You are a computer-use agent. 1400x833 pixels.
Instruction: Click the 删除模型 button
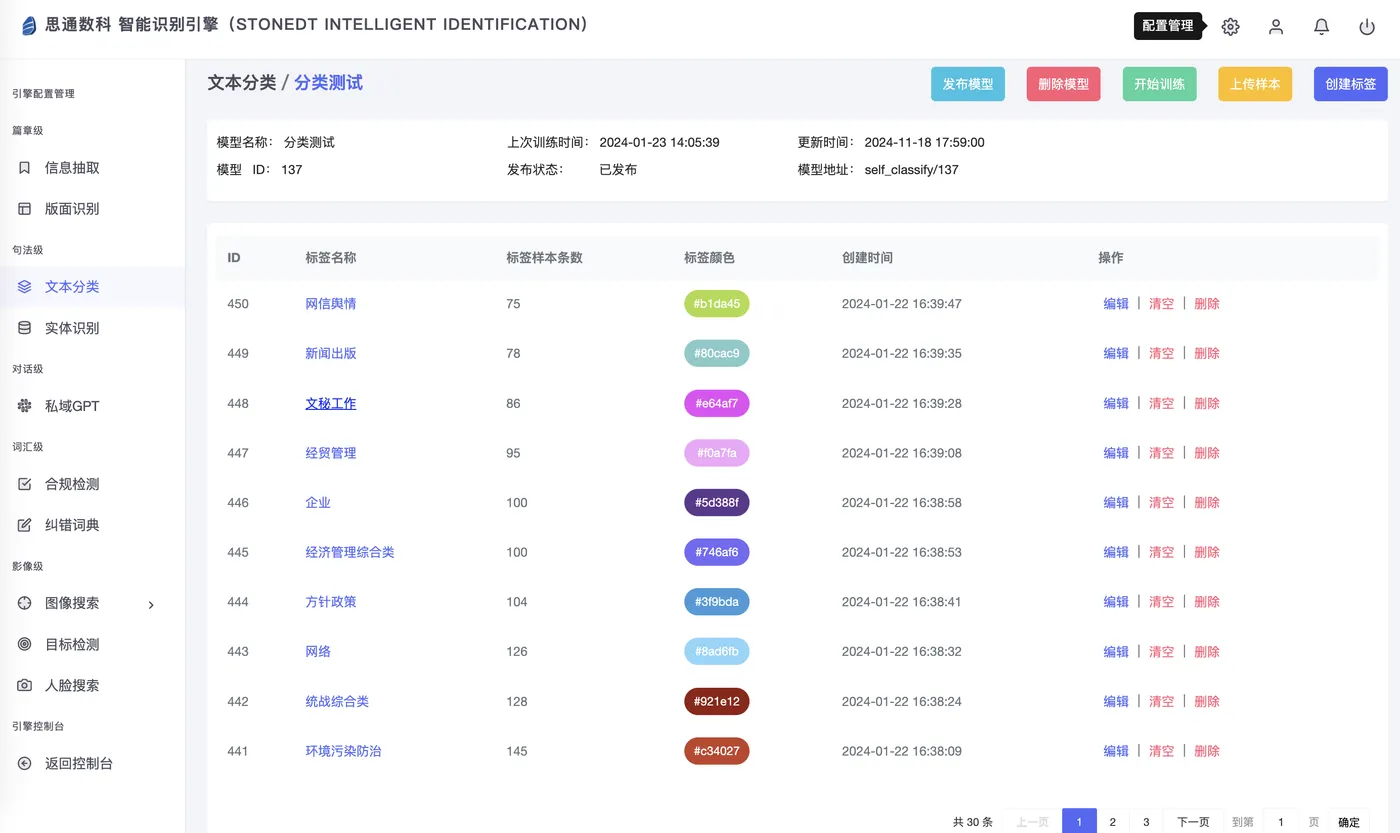1063,84
